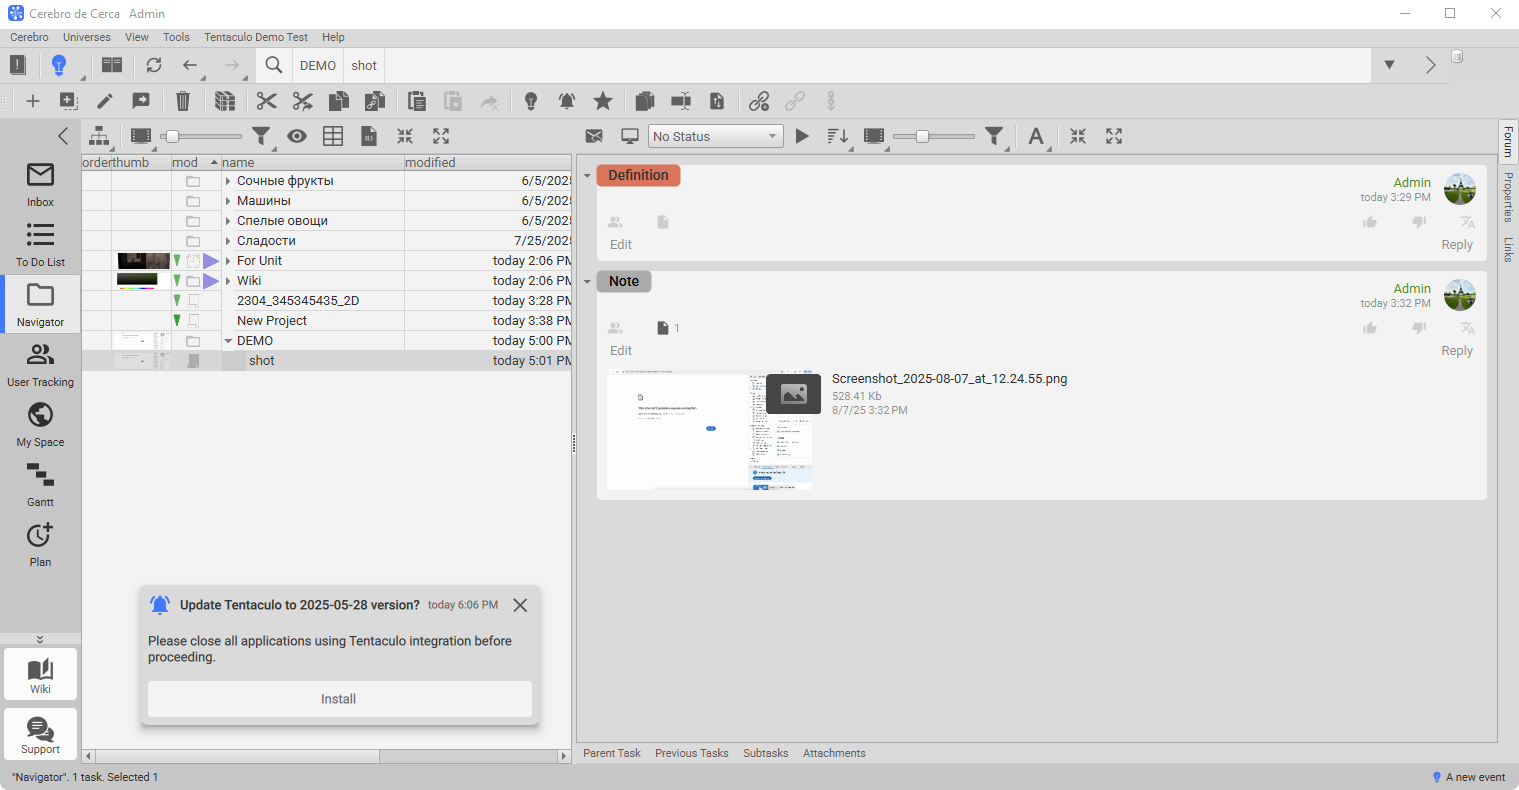Click the forum thumbnail size slider
Screen dimensions: 1519x790
pyautogui.click(x=922, y=137)
